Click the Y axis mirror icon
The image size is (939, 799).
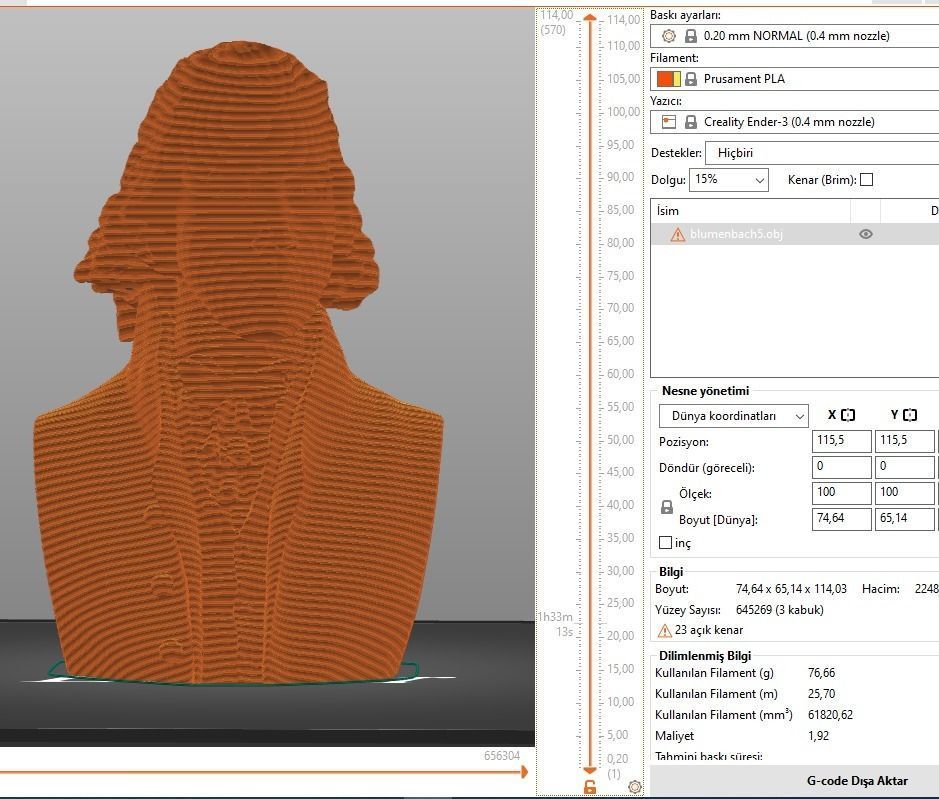[x=910, y=414]
